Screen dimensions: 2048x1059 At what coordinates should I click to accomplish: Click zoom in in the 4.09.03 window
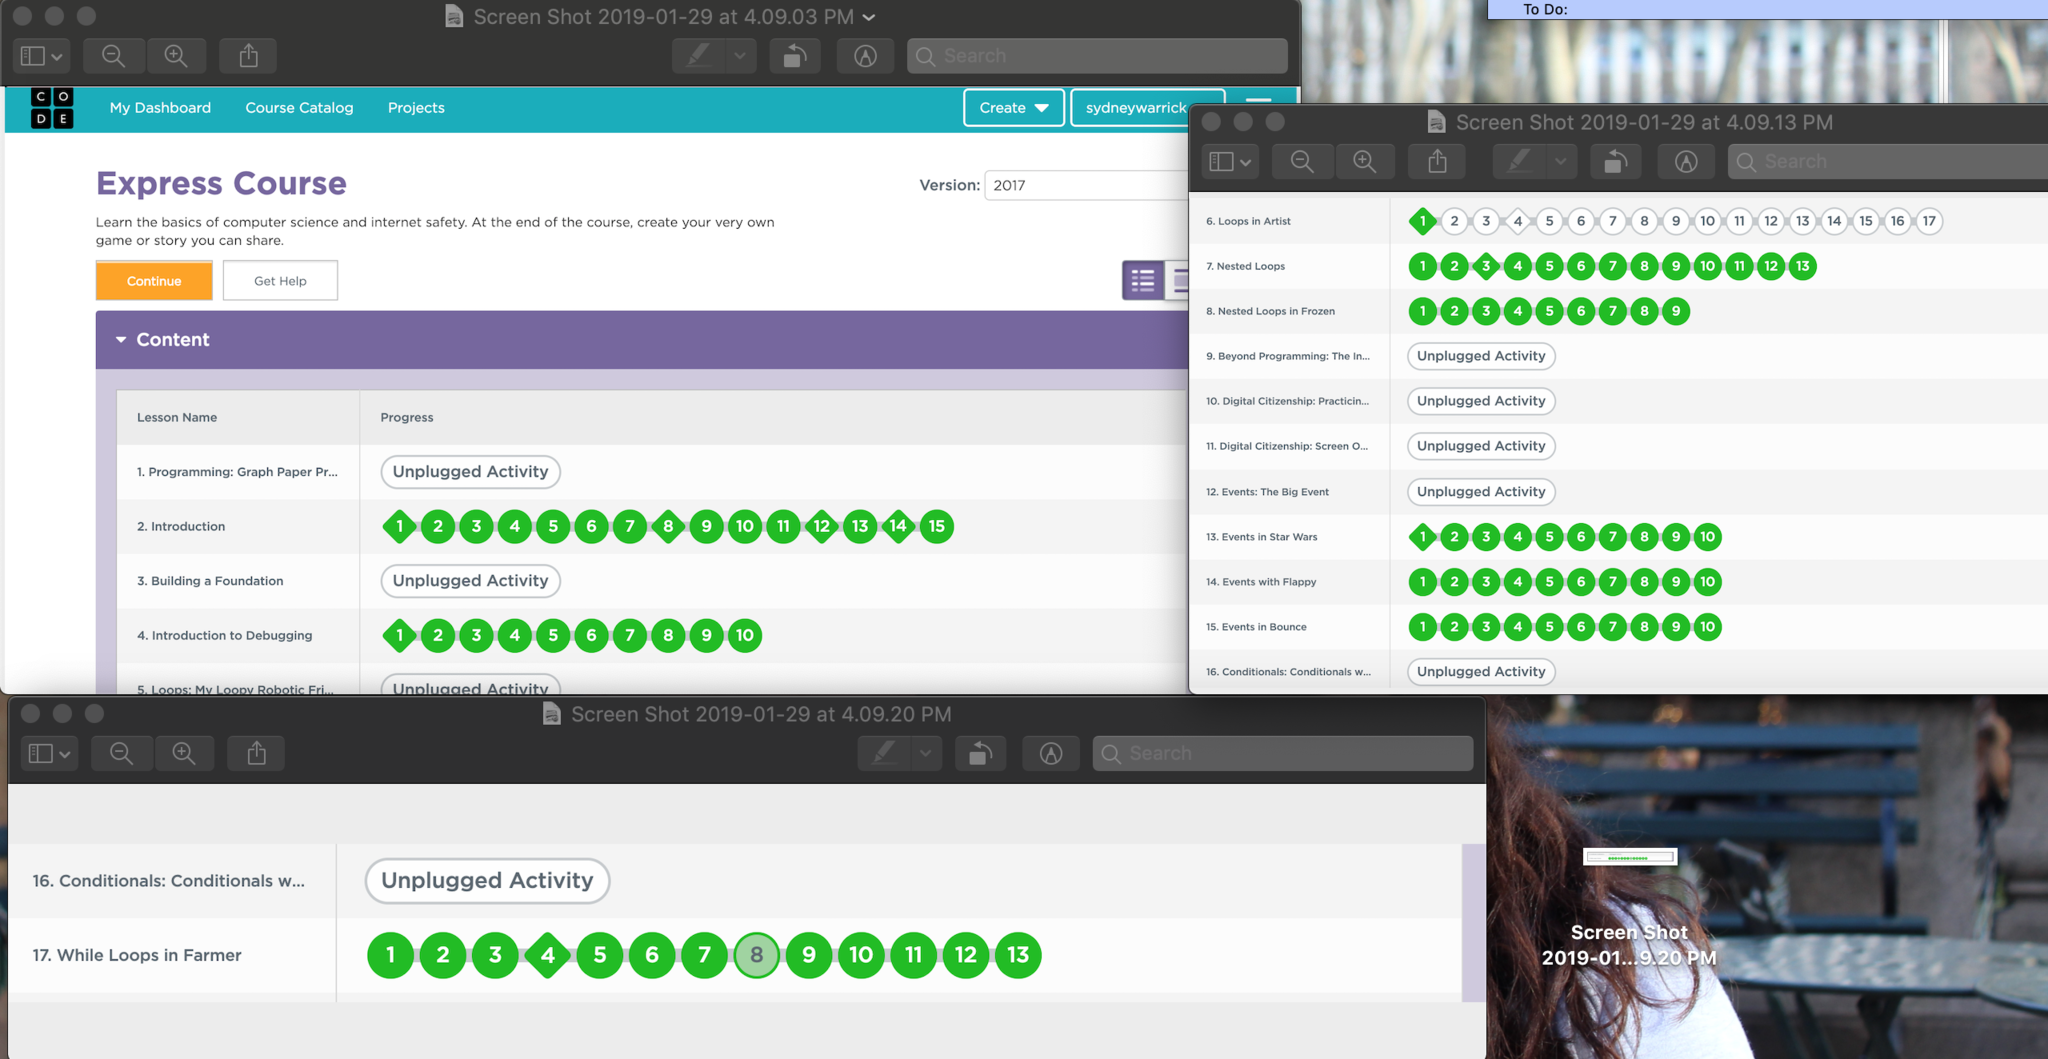tap(176, 56)
